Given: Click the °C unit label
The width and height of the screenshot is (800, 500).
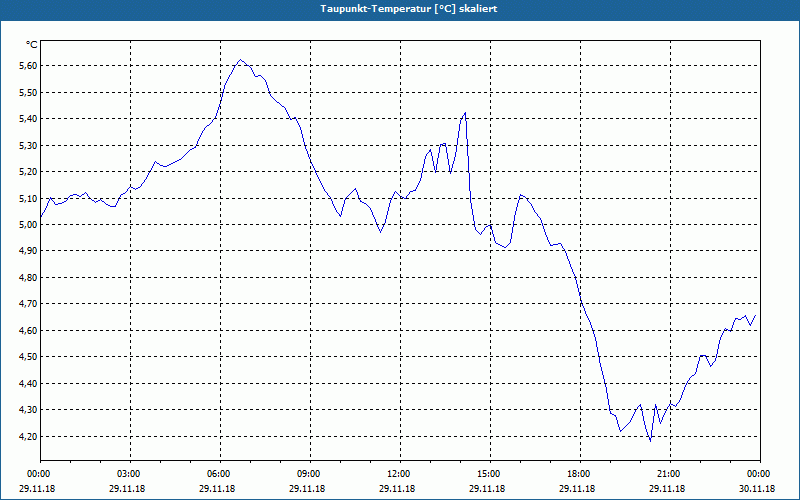Looking at the screenshot, I should coord(32,45).
